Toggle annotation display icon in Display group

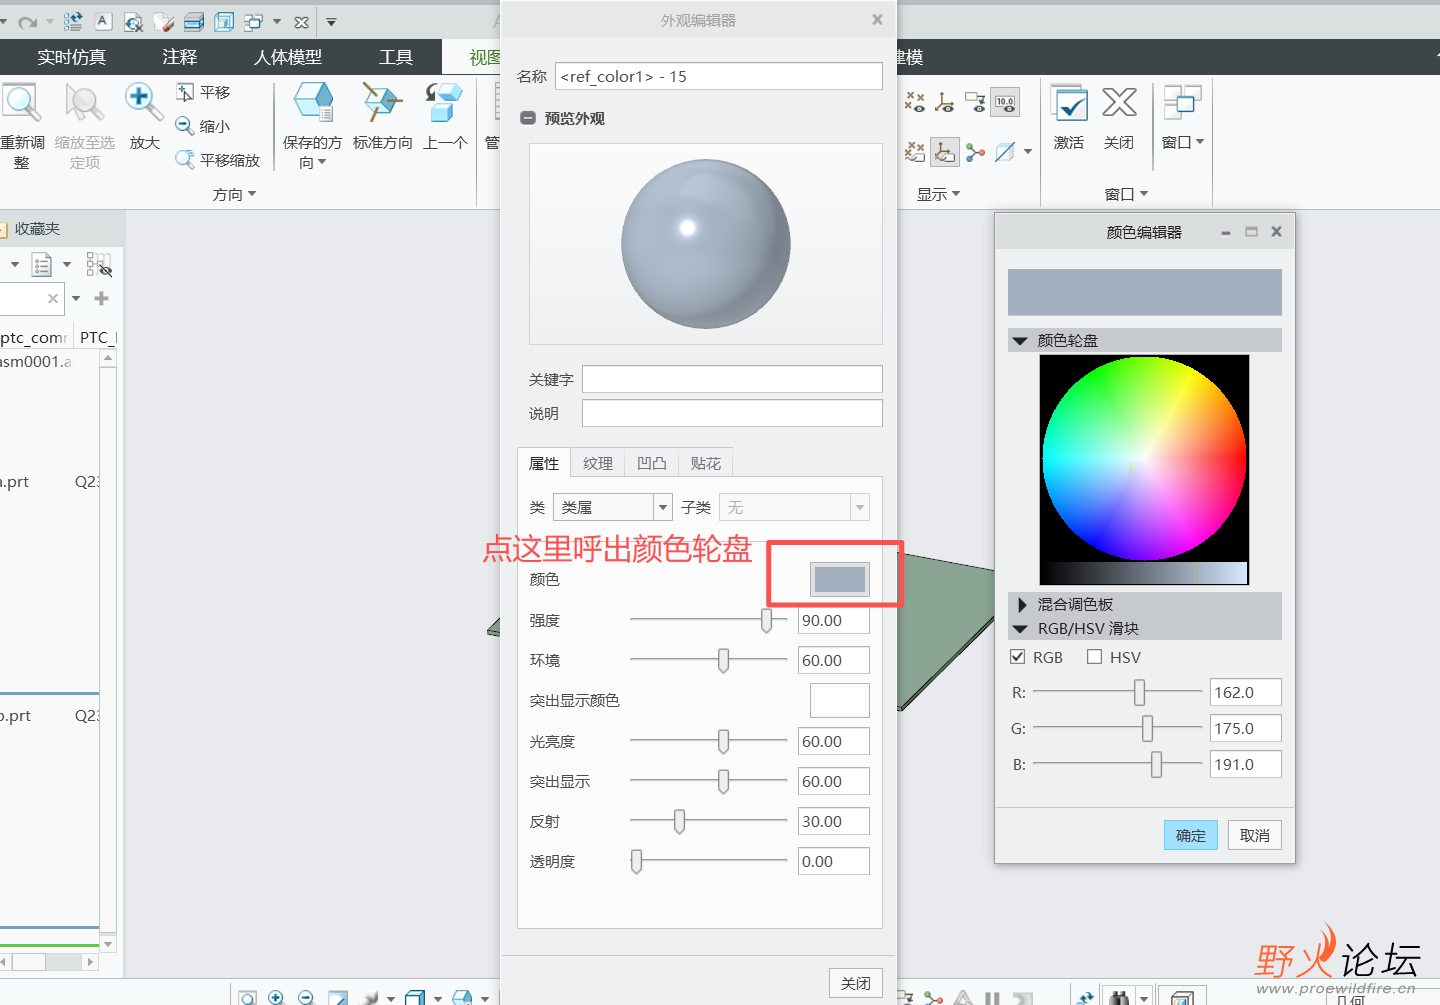tap(975, 101)
